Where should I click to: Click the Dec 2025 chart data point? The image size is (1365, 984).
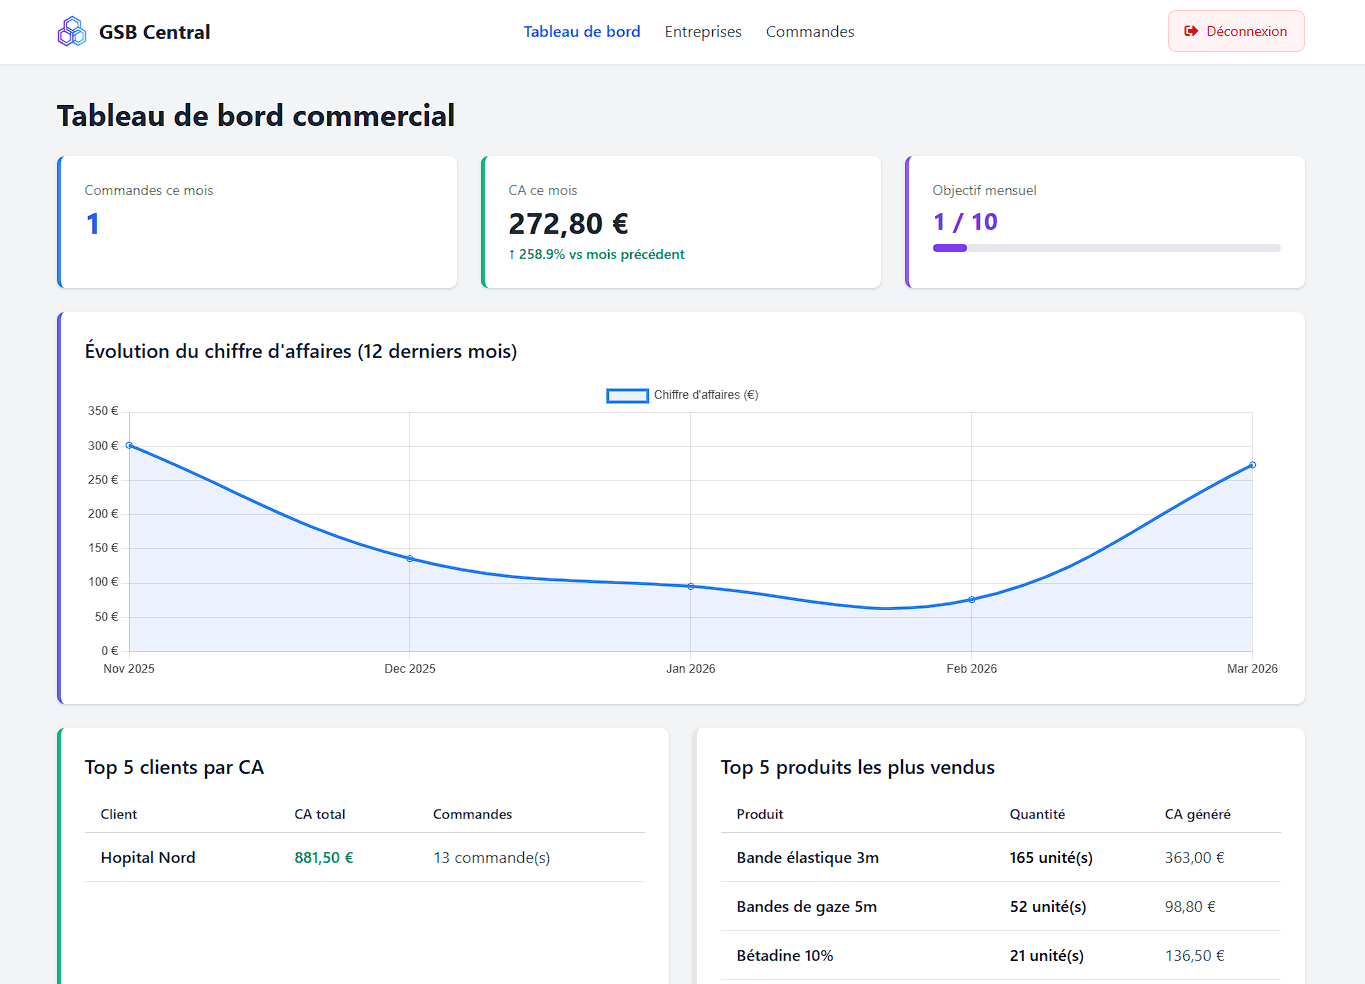pos(410,559)
